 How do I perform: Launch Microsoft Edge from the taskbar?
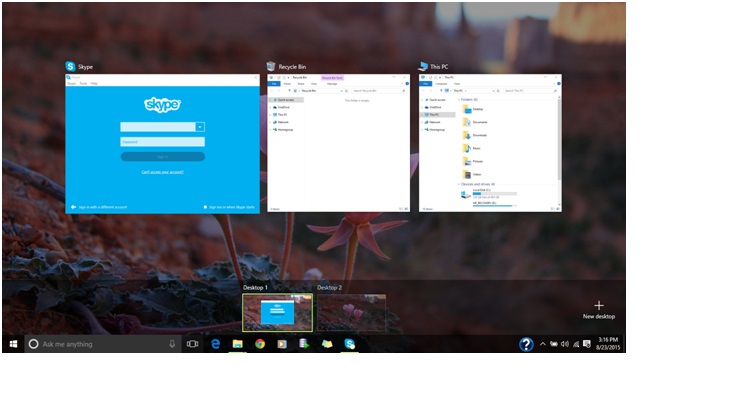pos(215,344)
